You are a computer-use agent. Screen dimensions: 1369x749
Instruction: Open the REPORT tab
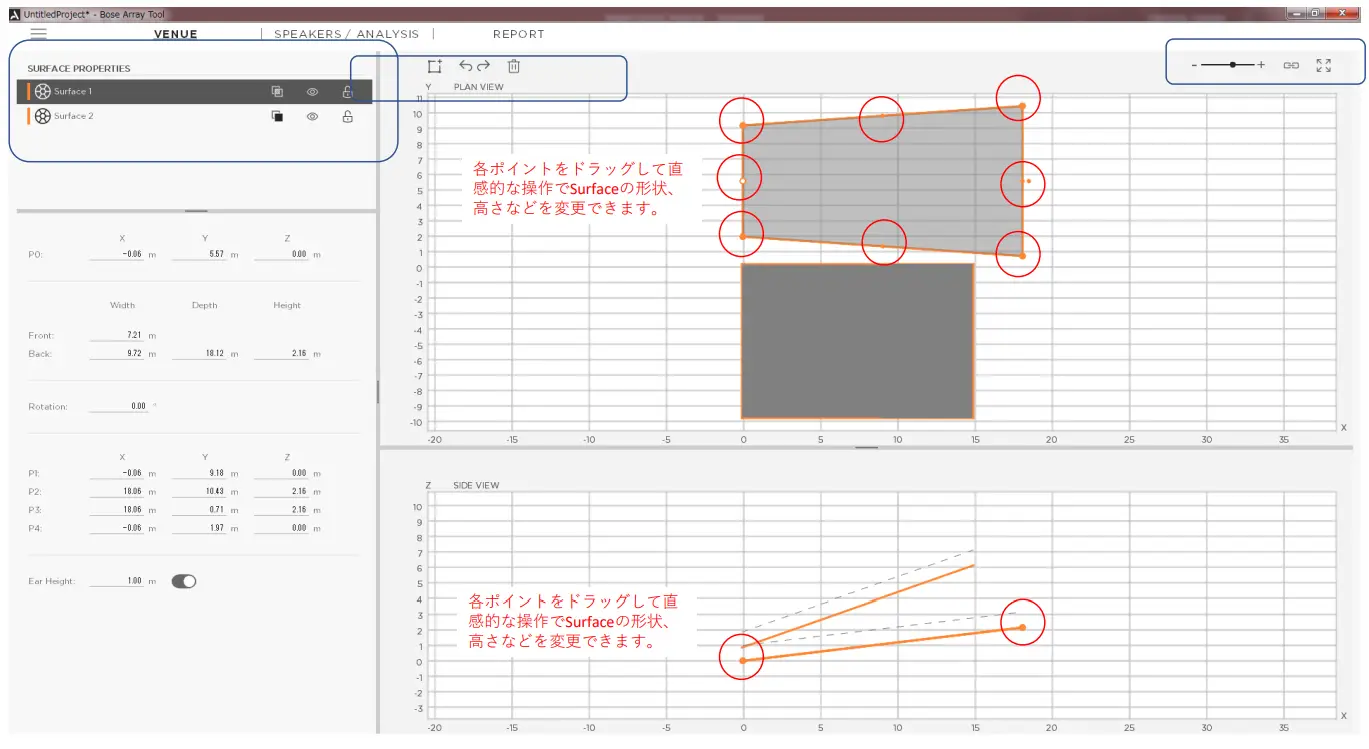[x=519, y=33]
